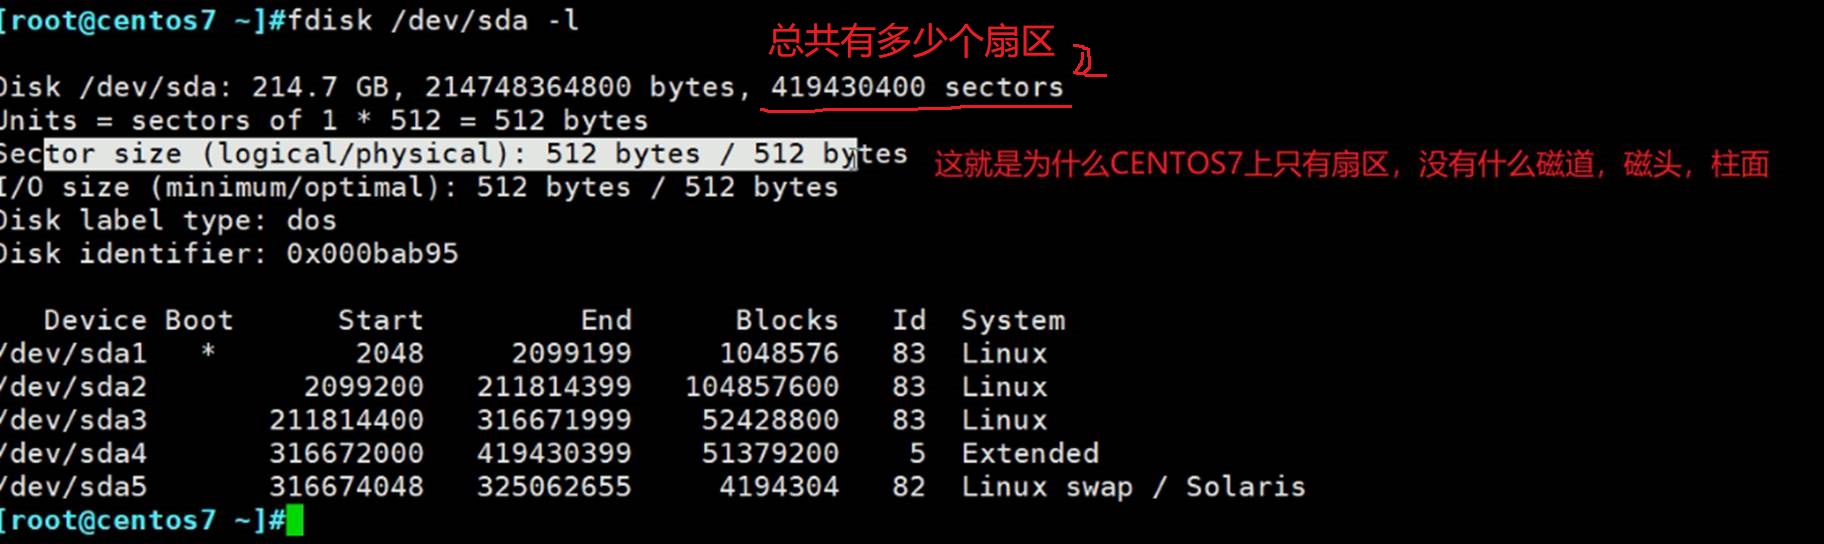Click the green terminal cursor block
The width and height of the screenshot is (1824, 544).
tap(294, 521)
